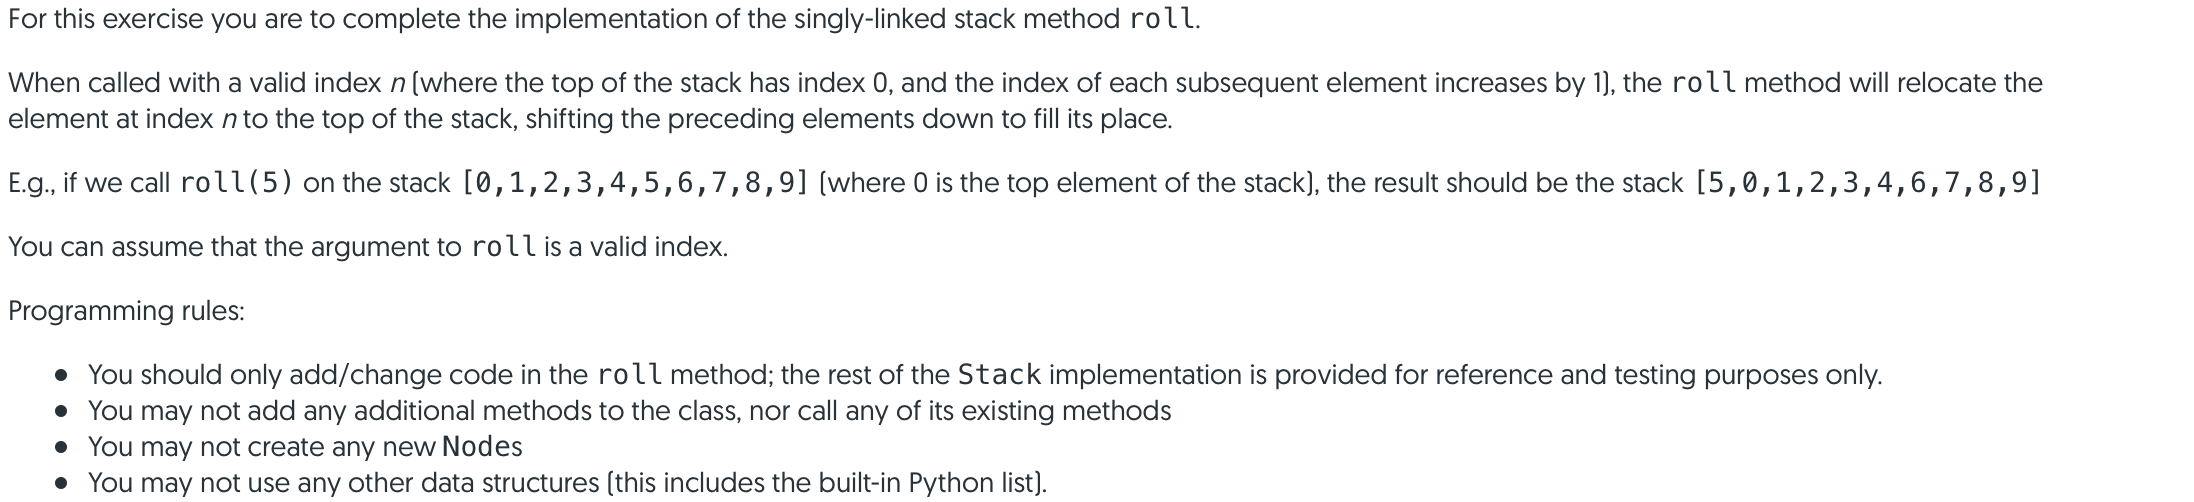Click the 'Programming rules:' heading
Viewport: 2194px width, 502px height.
[x=126, y=311]
